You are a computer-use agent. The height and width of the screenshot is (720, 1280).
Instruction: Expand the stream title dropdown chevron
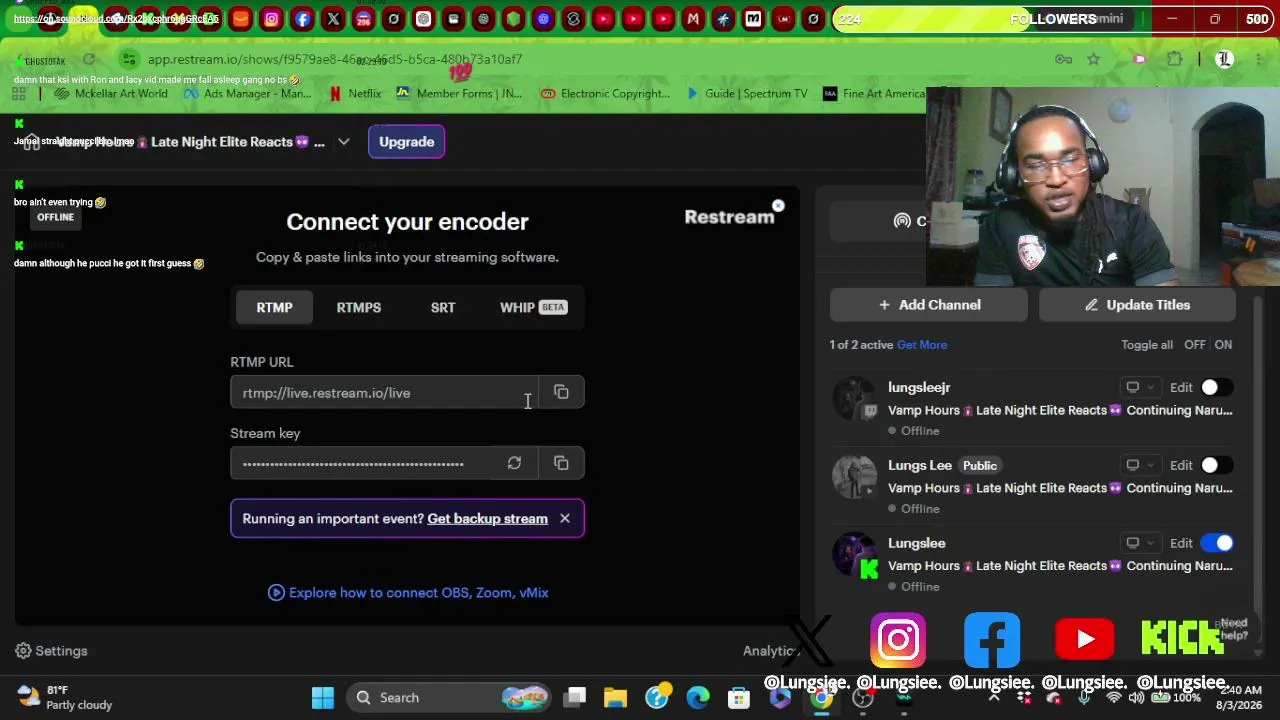point(343,142)
